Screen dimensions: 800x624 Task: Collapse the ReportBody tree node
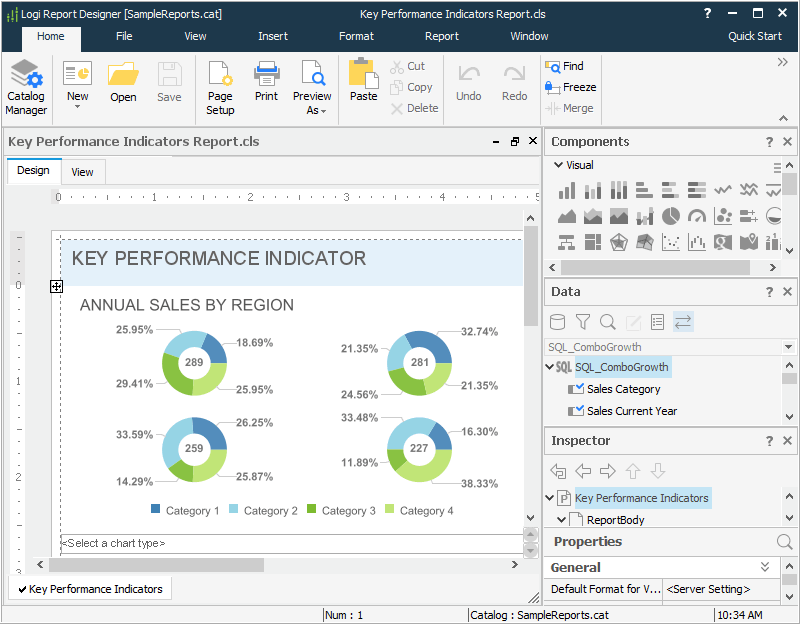pyautogui.click(x=562, y=520)
